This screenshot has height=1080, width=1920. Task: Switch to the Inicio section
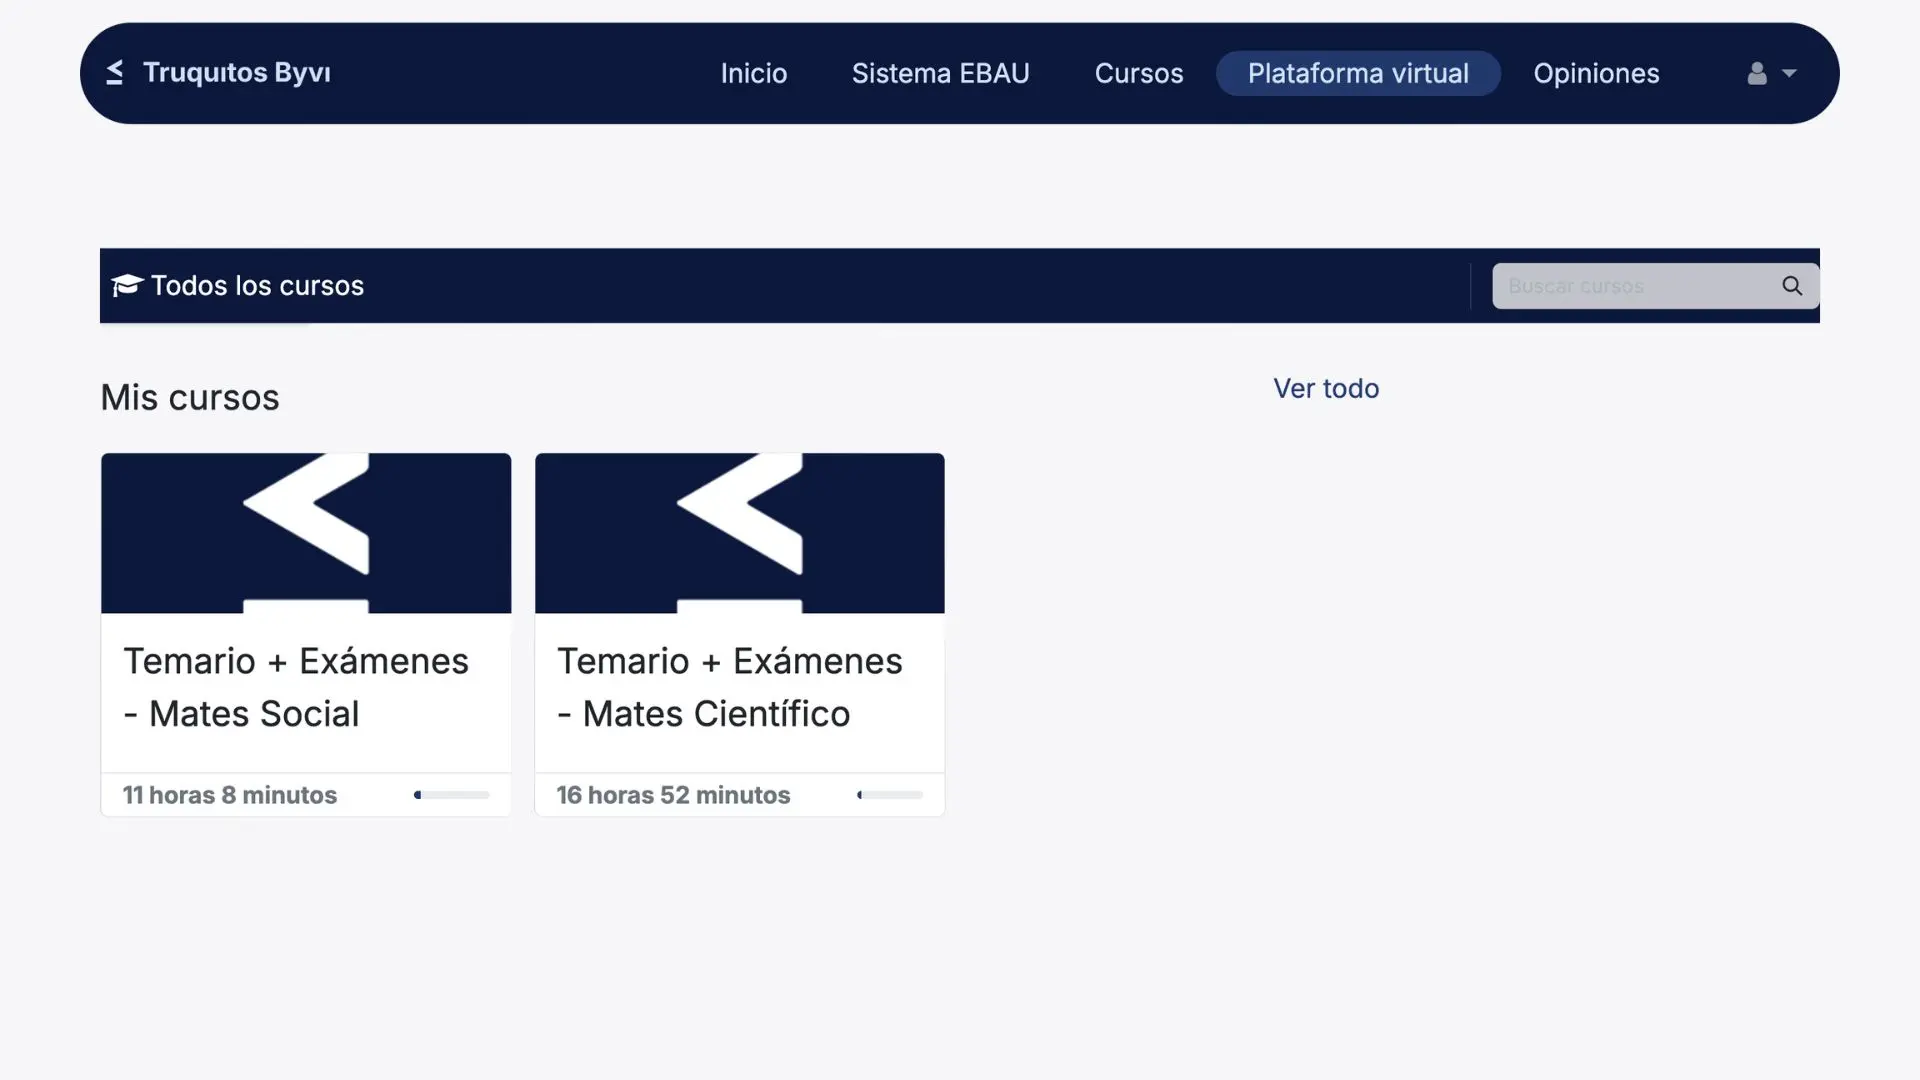tap(753, 73)
